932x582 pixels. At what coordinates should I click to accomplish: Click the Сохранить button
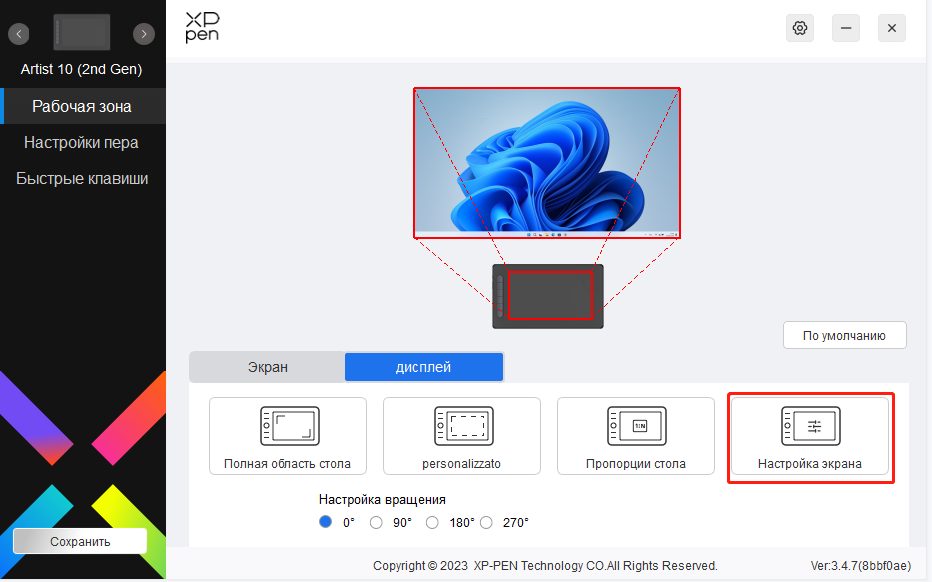80,542
